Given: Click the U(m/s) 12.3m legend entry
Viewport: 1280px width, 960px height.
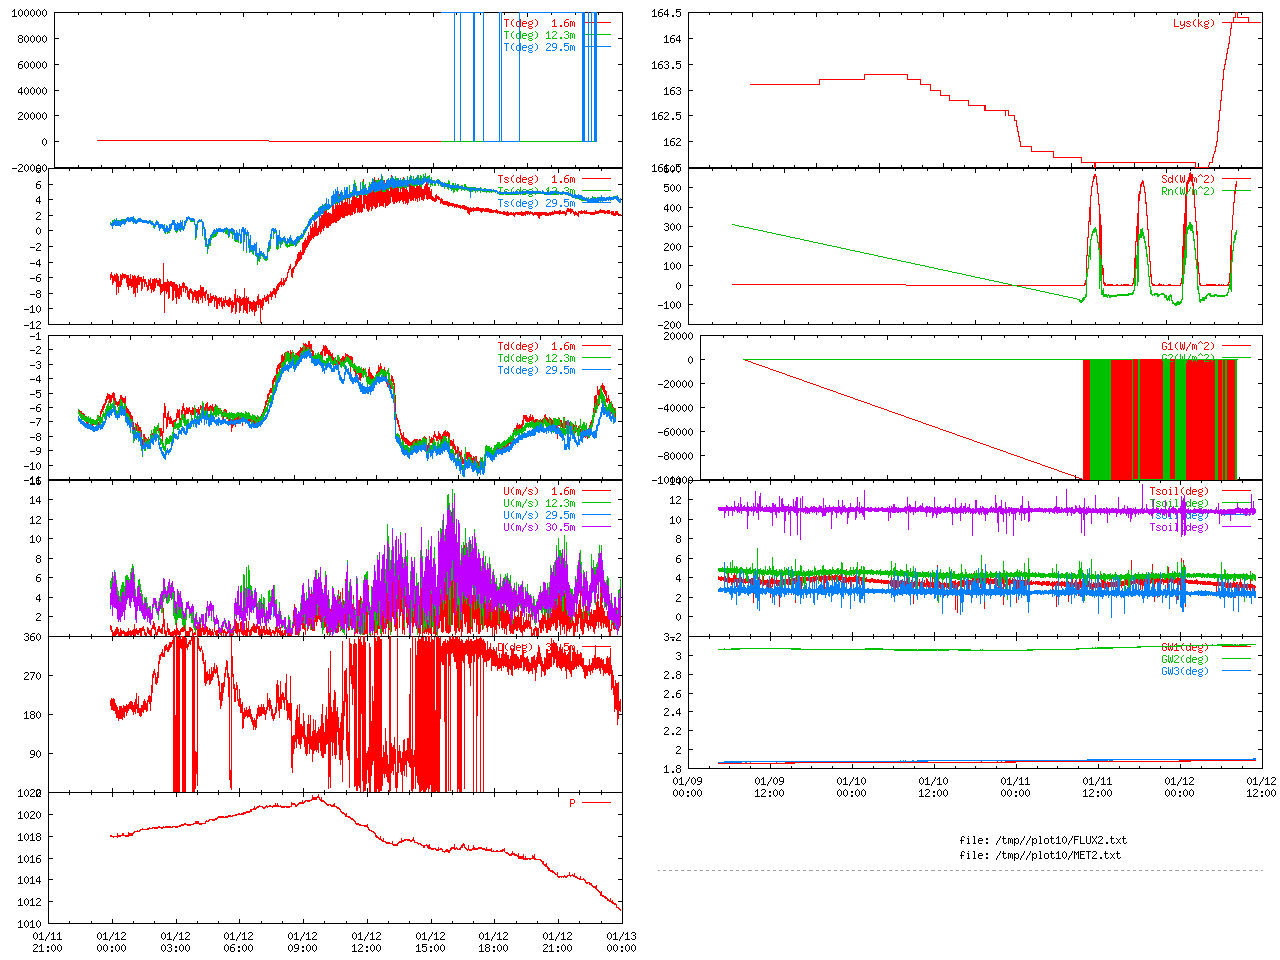Looking at the screenshot, I should tap(540, 504).
